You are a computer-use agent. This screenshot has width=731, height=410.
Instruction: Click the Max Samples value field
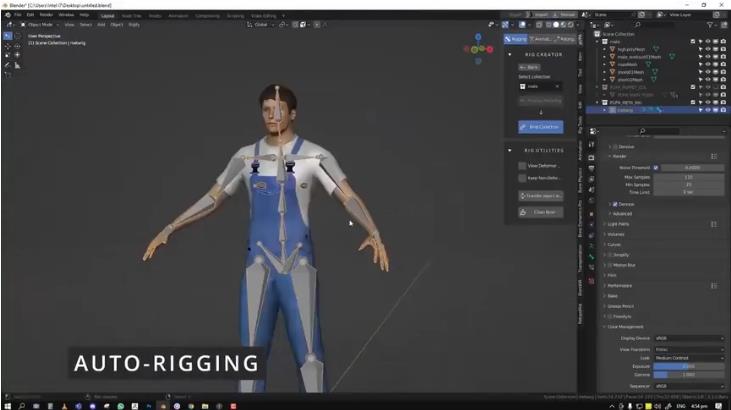689,177
